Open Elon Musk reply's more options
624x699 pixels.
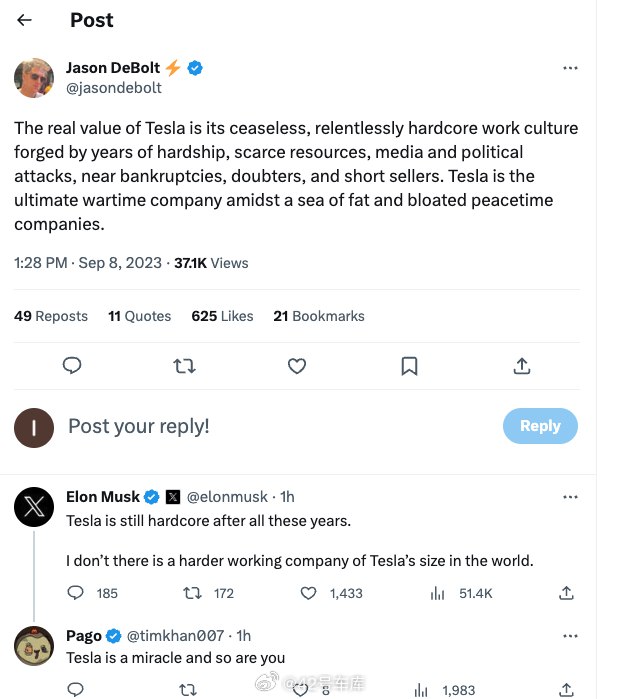[x=570, y=497]
